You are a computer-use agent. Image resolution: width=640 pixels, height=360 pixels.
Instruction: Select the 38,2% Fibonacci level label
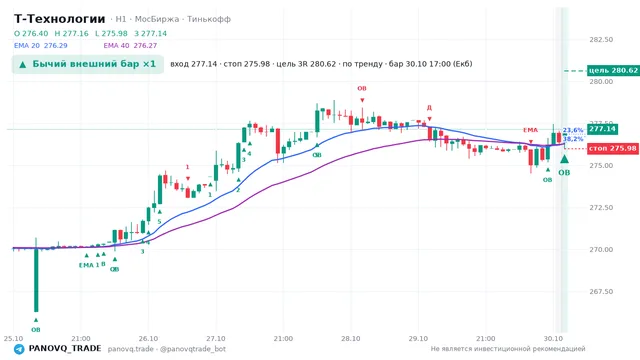(x=573, y=139)
